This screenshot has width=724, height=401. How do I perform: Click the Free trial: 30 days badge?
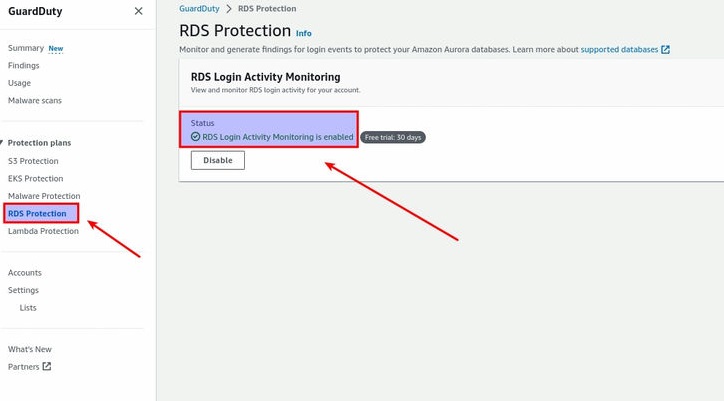[393, 137]
